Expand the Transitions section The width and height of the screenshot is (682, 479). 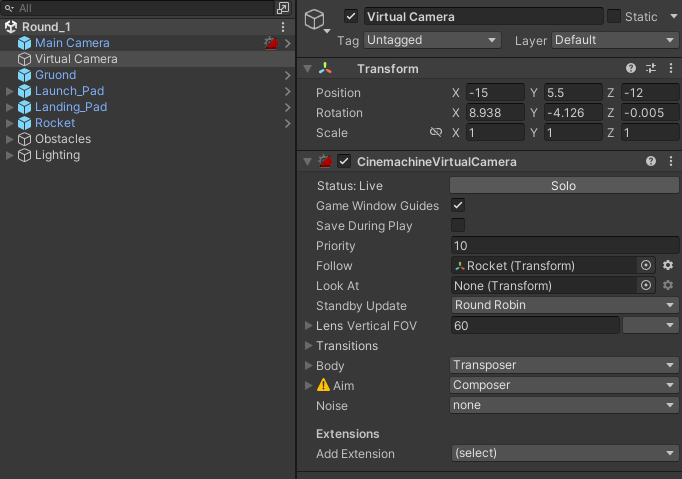[308, 345]
